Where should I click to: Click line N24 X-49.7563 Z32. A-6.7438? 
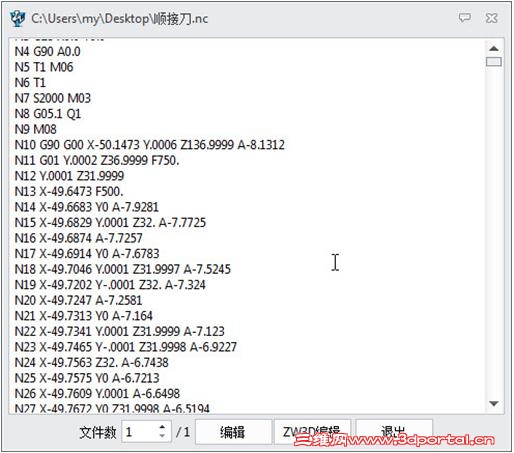92,363
